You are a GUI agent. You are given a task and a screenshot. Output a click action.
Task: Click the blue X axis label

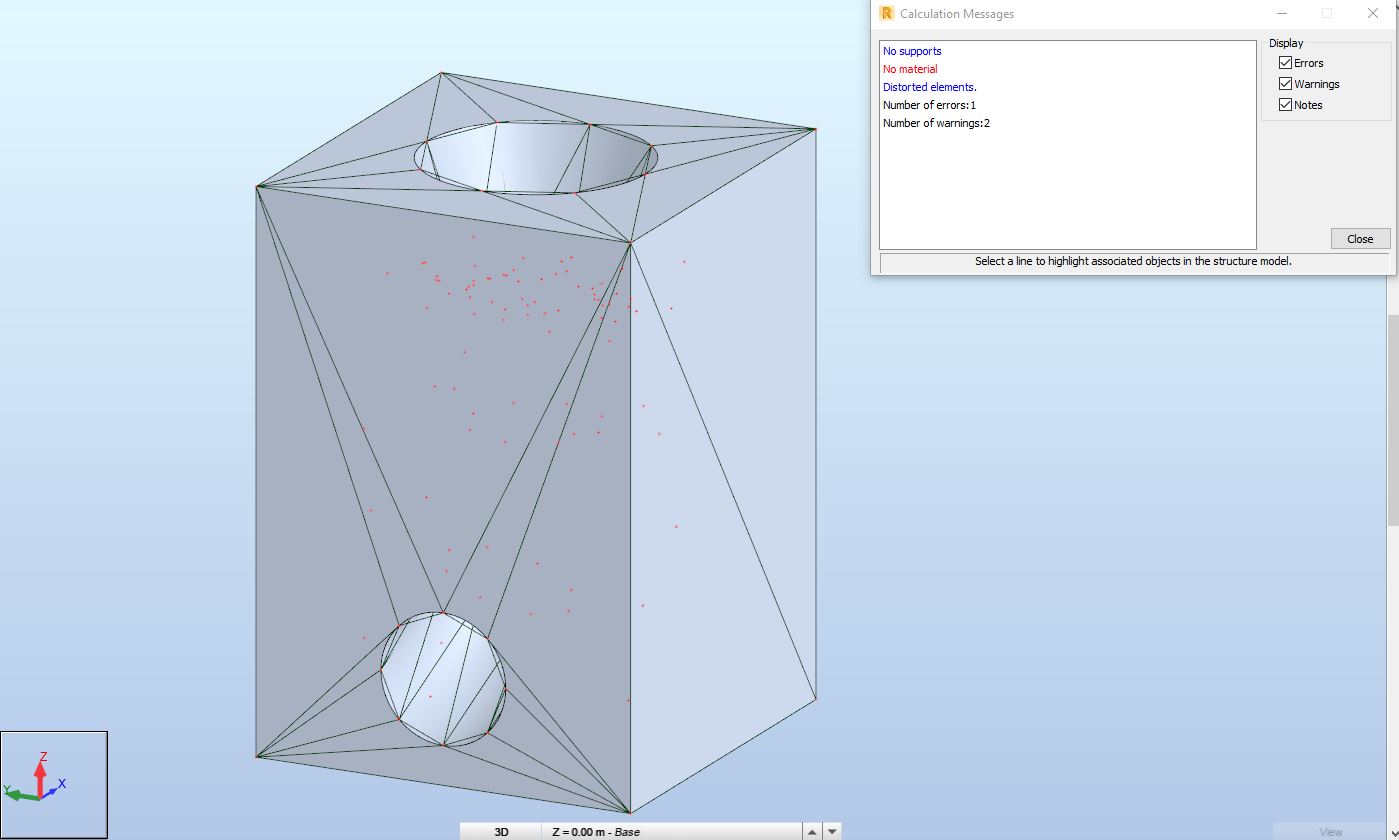coord(62,785)
